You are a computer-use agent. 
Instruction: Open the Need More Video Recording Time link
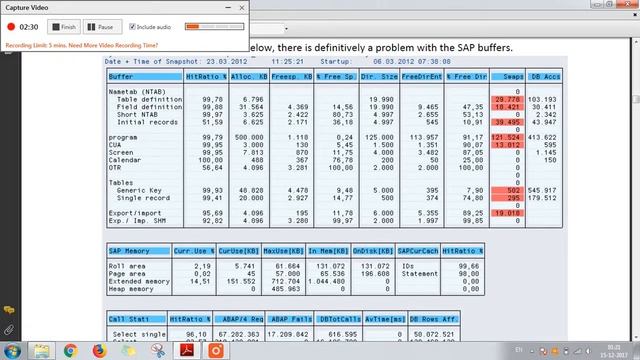pos(113,45)
